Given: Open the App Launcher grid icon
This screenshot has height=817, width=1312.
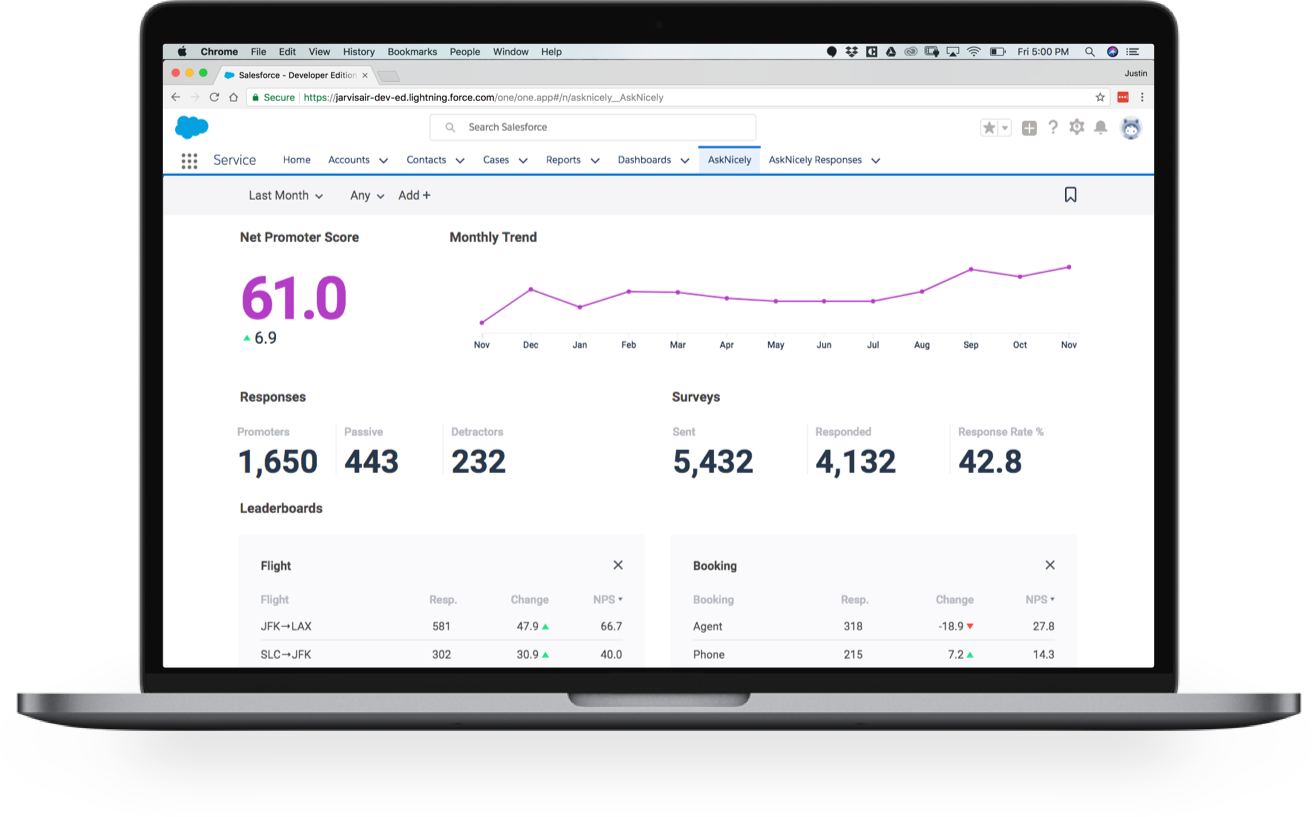Looking at the screenshot, I should point(189,161).
